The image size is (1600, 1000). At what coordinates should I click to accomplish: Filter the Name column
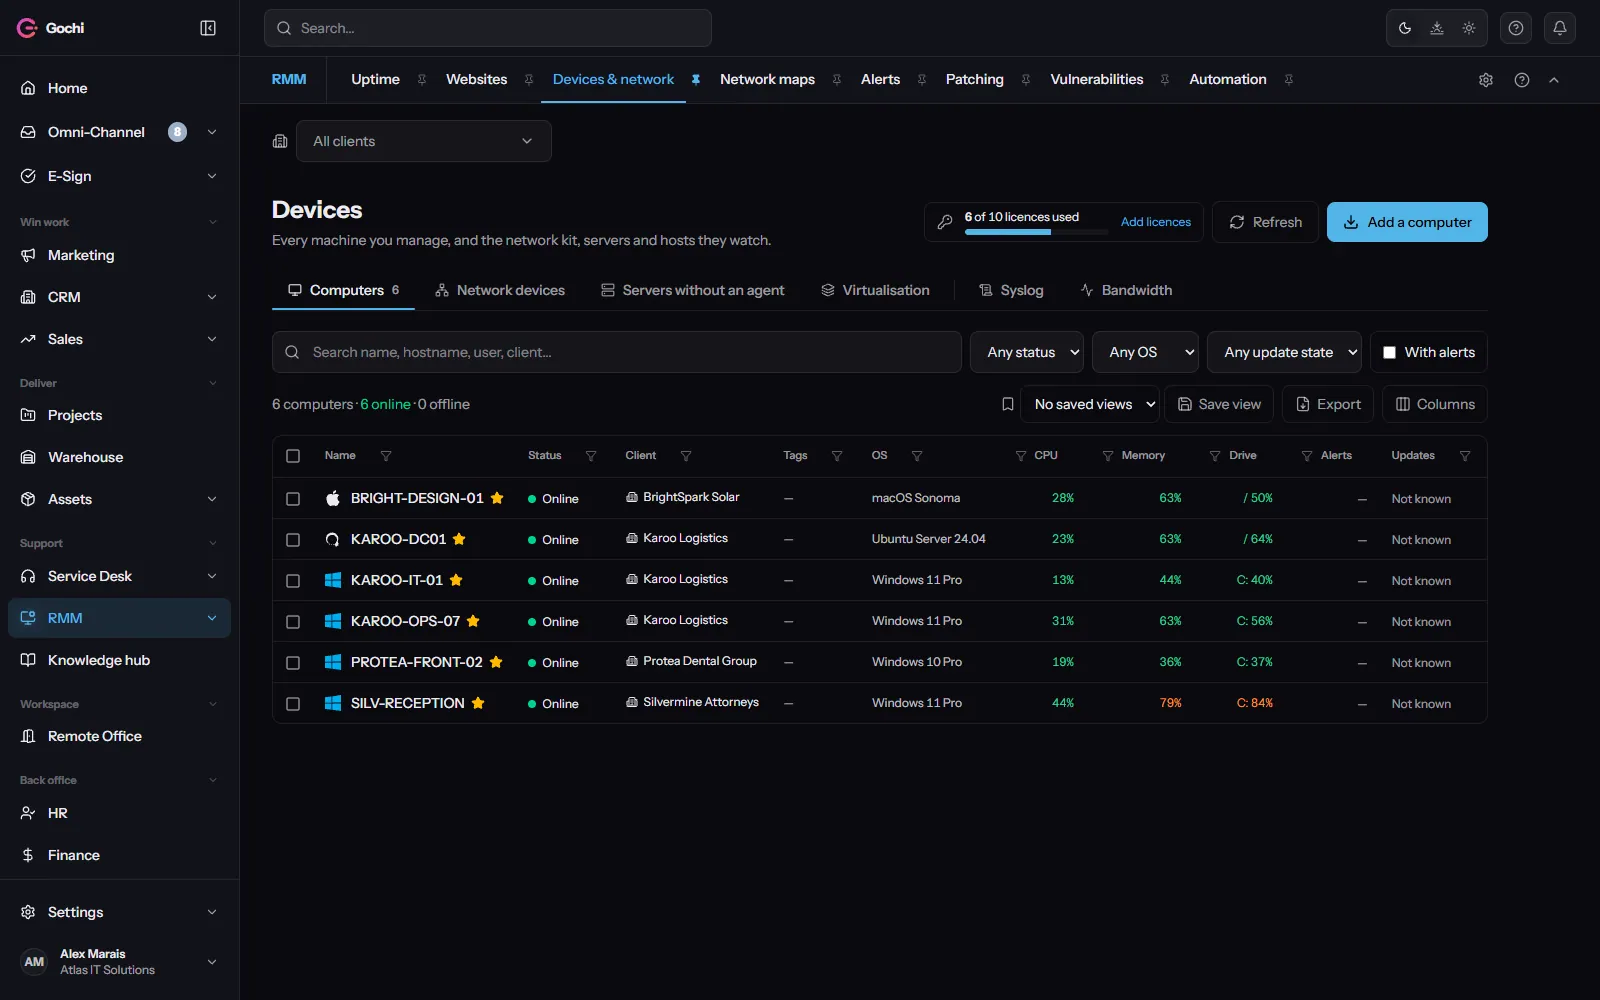[386, 456]
